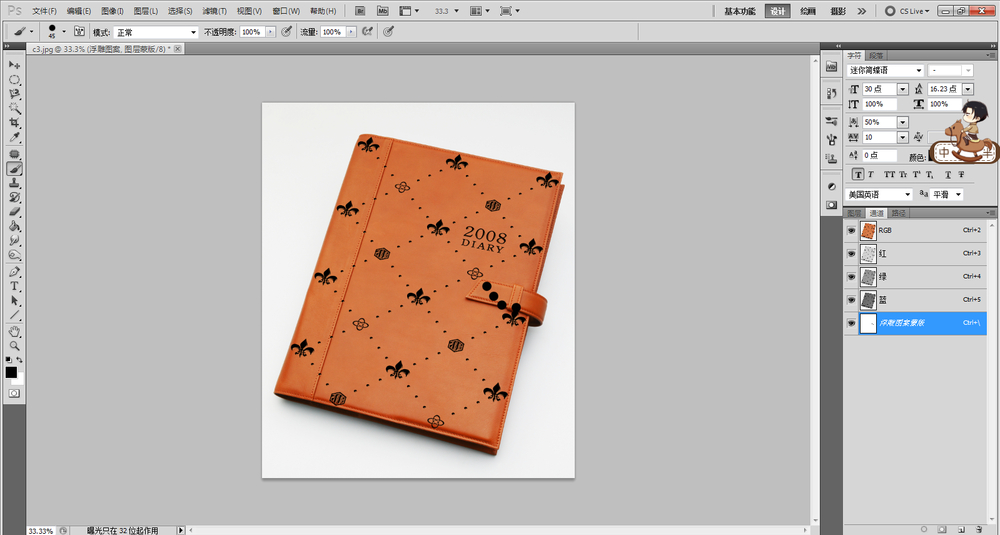Enable airbrush mode next to flow
Screen dimensions: 1000x535
368,32
